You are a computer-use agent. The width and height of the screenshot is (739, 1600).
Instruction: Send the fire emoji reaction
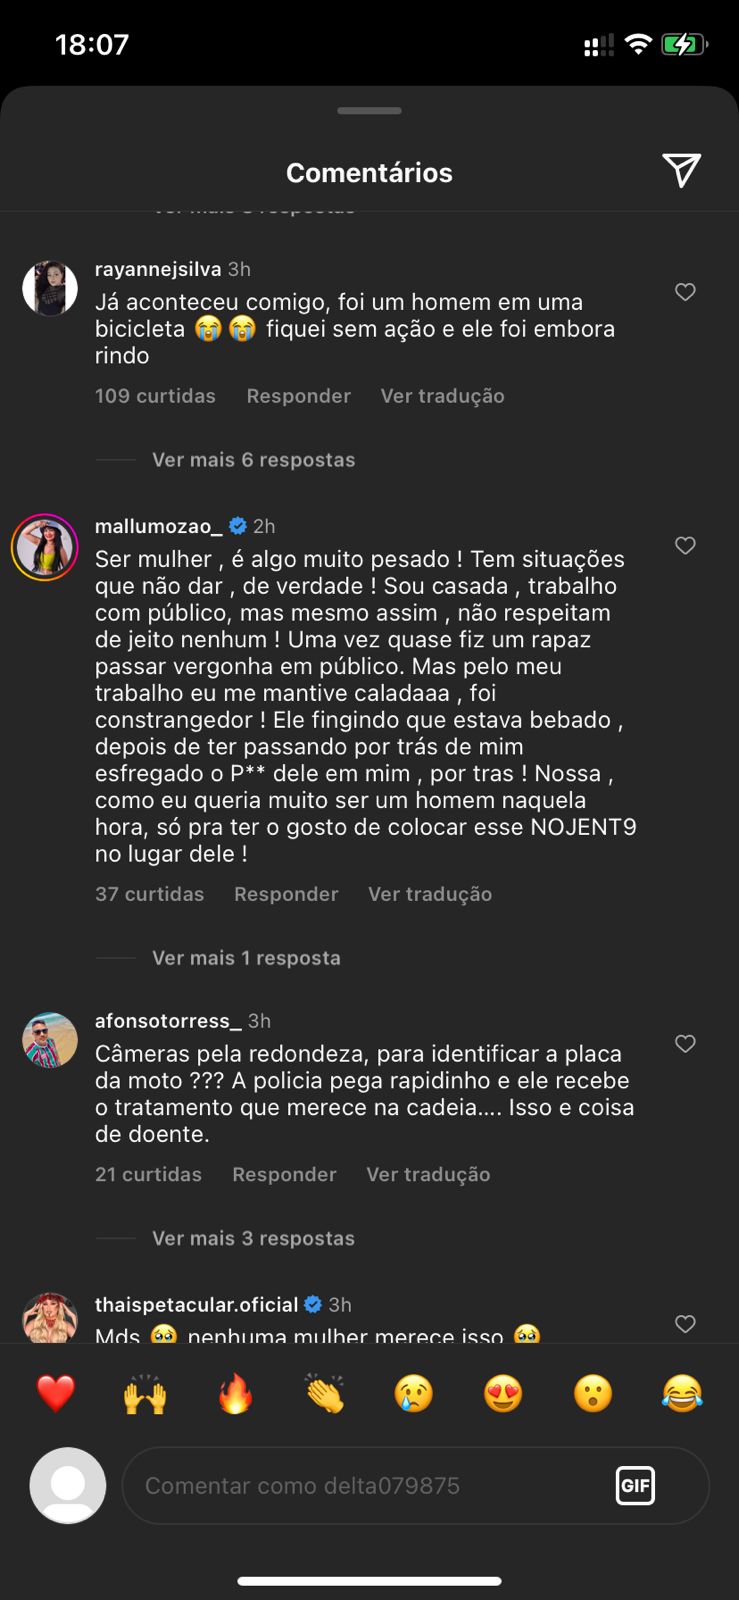pos(235,1393)
